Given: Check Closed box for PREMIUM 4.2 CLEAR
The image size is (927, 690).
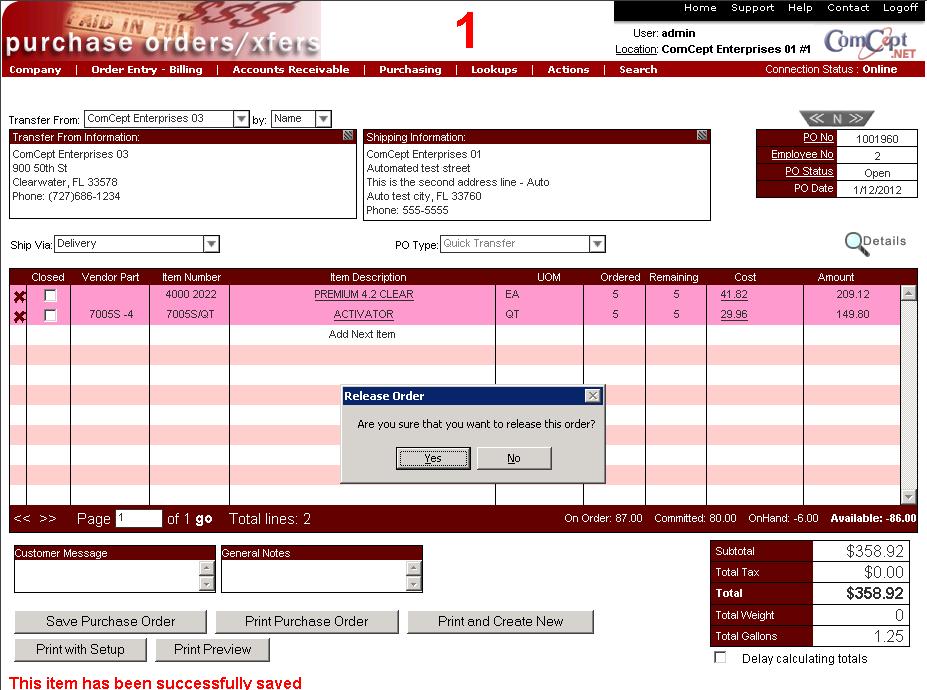Looking at the screenshot, I should pyautogui.click(x=50, y=296).
